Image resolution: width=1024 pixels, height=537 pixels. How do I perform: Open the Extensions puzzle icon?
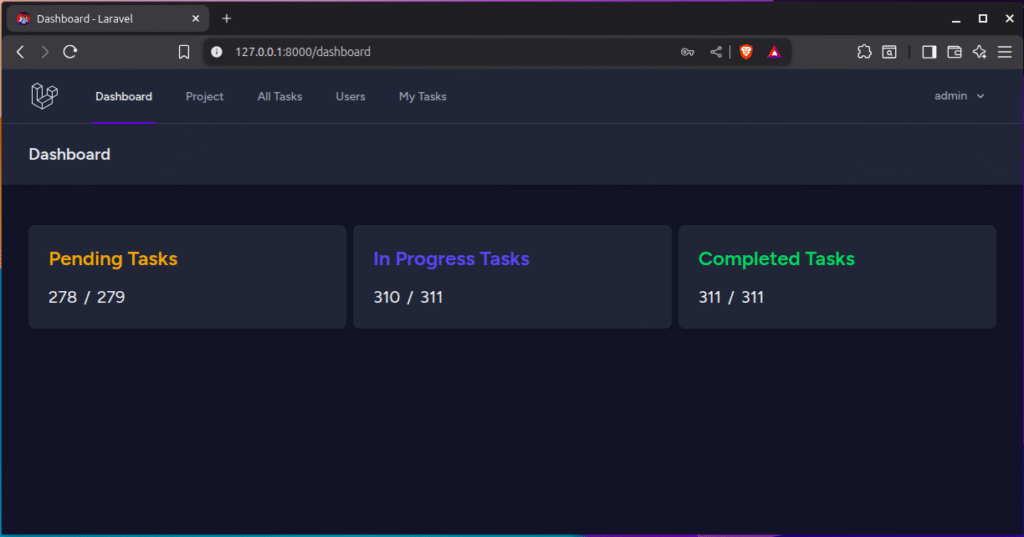coord(864,52)
